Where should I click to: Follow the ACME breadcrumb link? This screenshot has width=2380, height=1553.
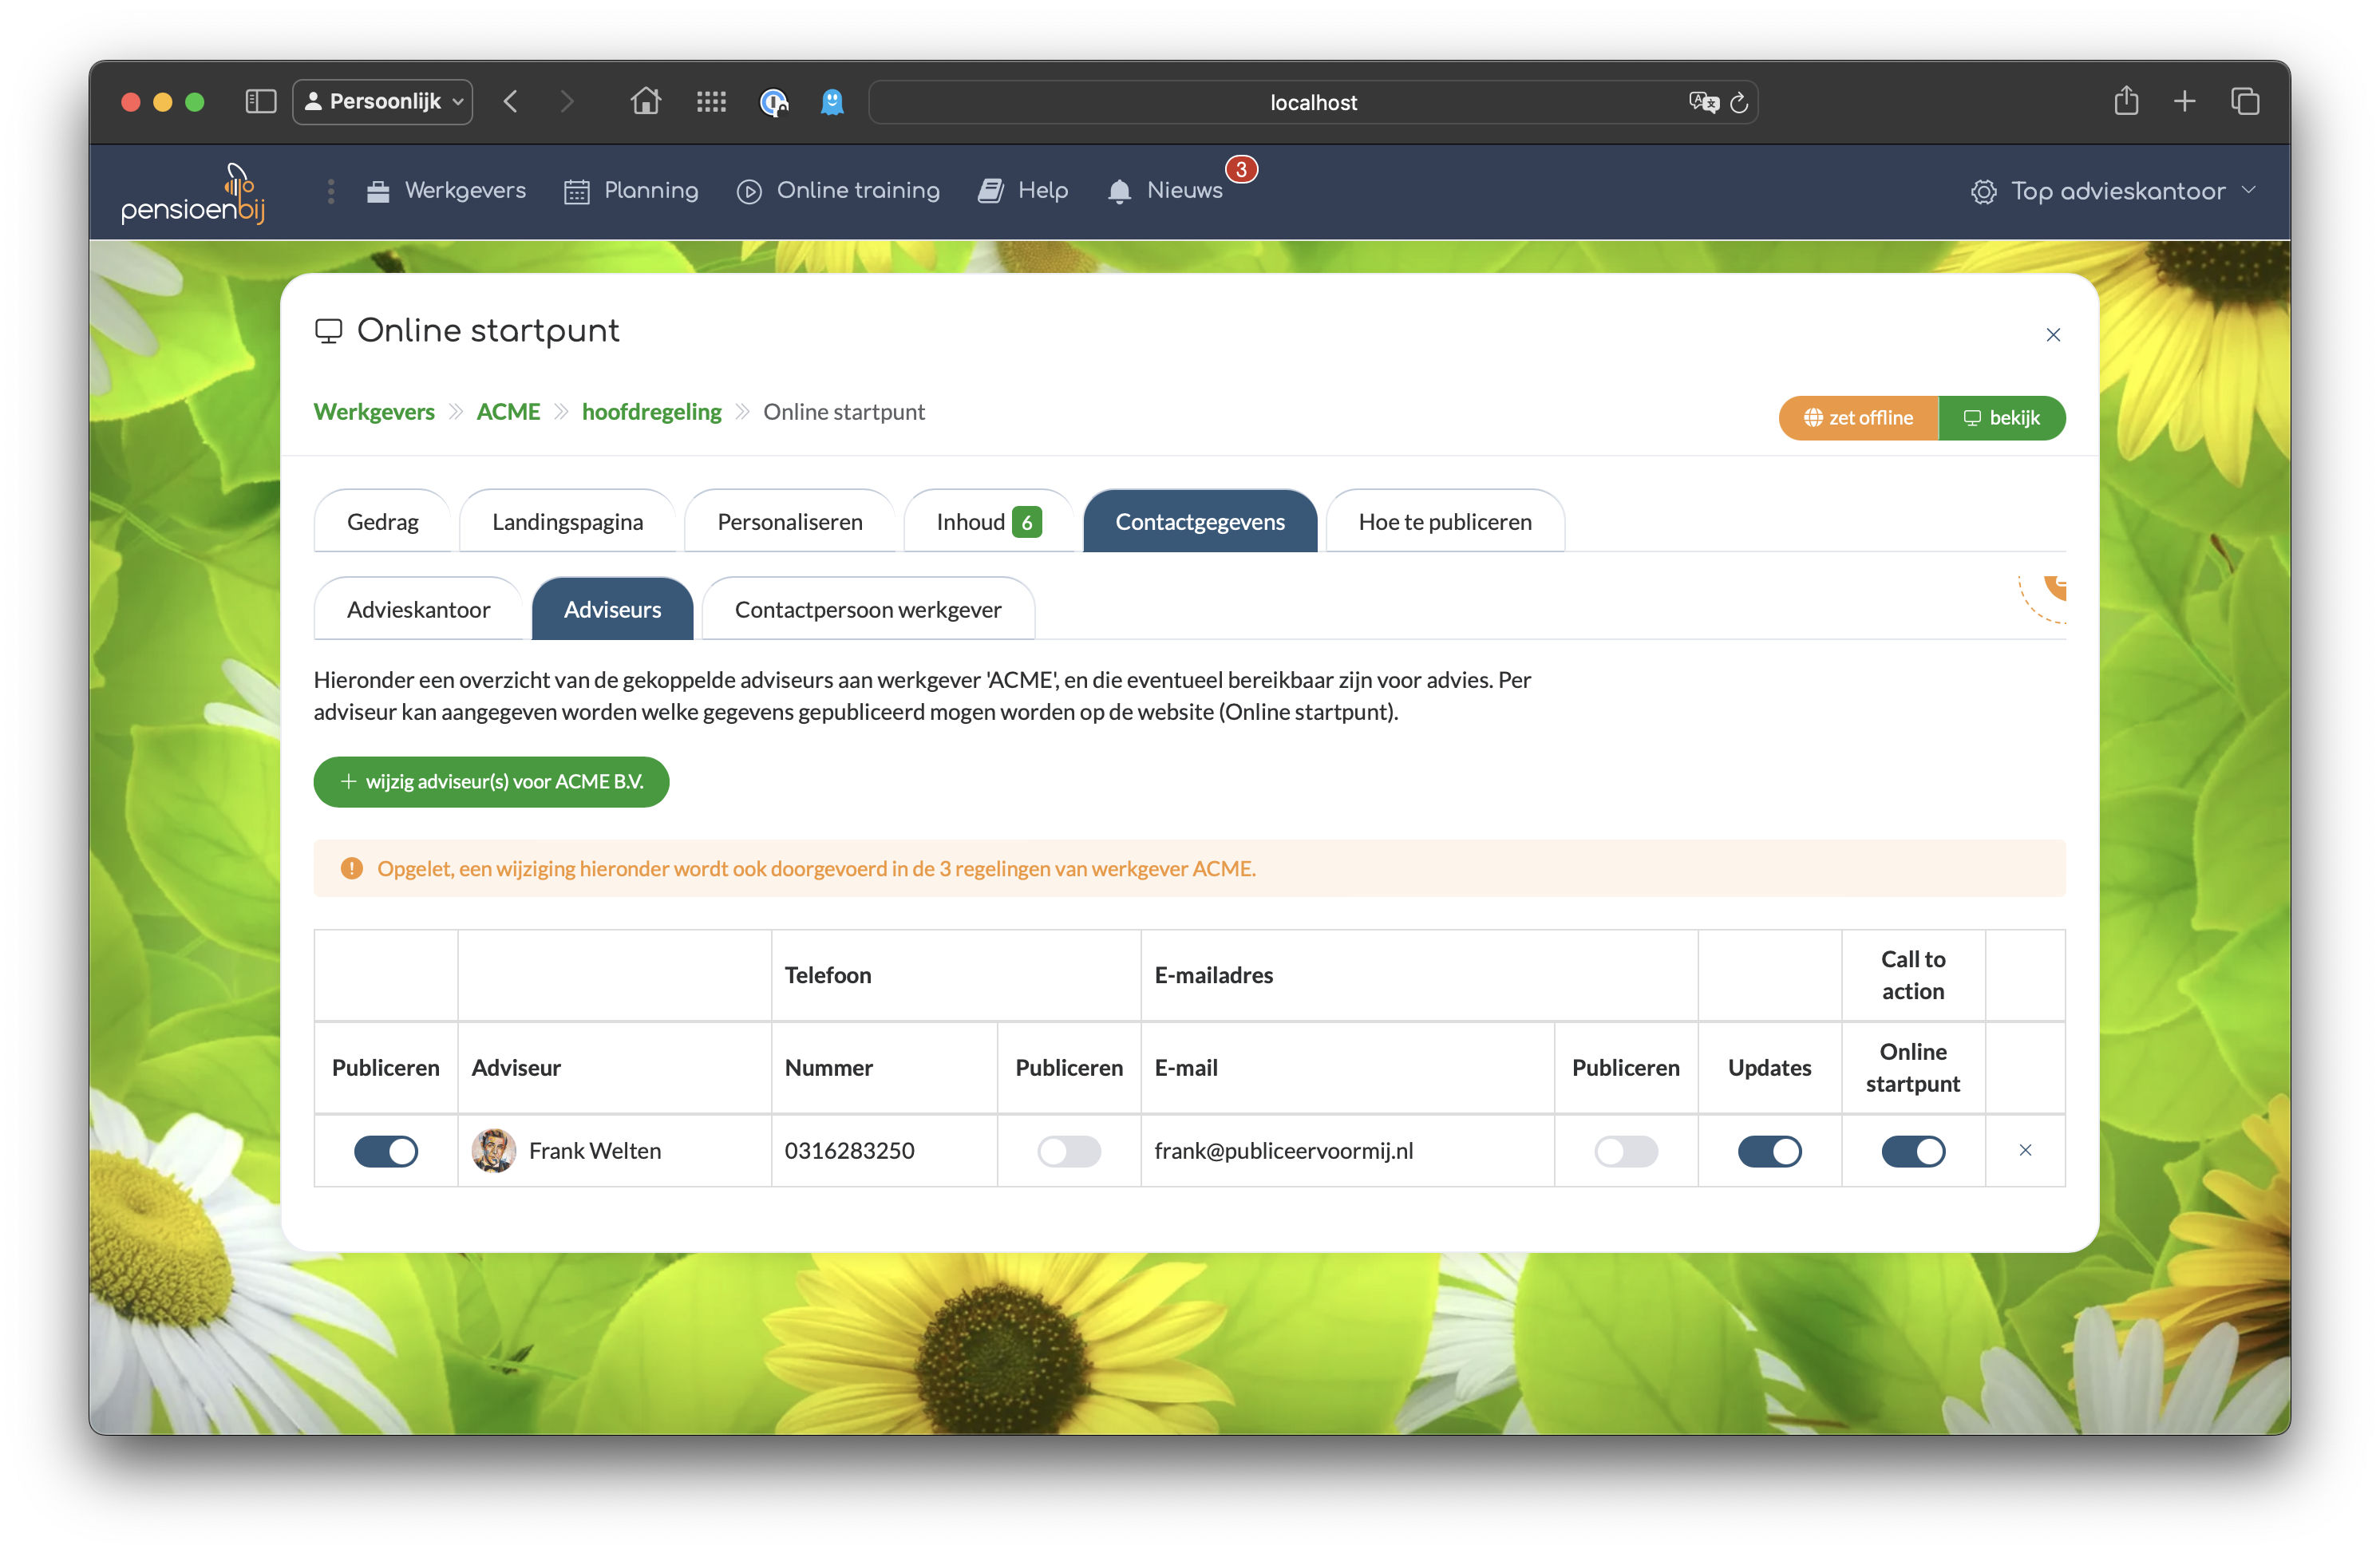508,411
